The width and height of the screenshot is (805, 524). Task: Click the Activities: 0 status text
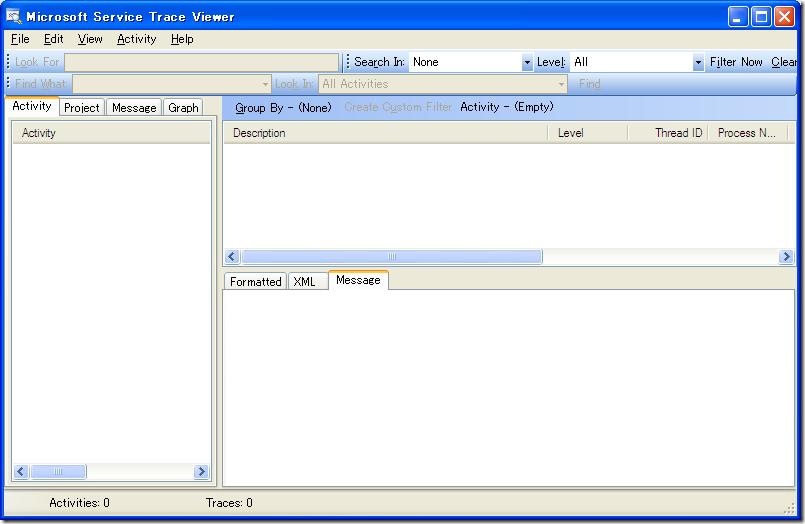click(79, 503)
